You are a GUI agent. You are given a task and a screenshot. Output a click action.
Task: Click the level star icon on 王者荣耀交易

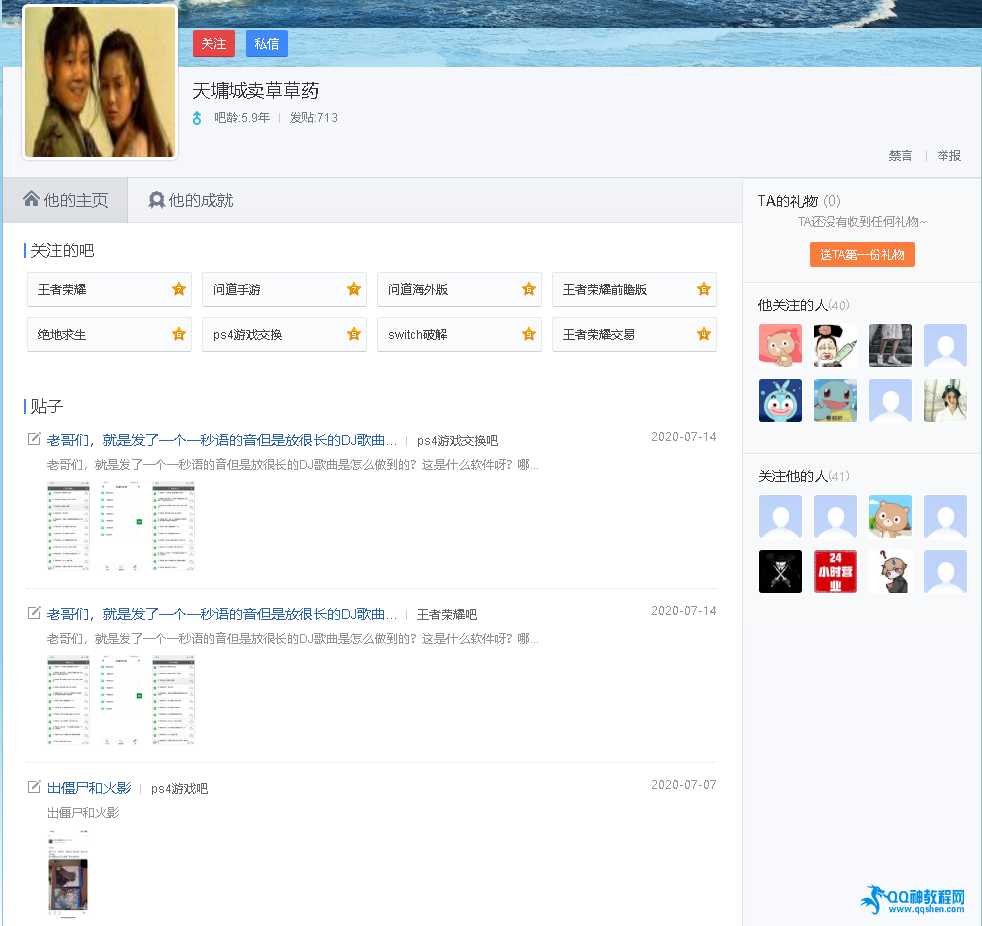704,334
